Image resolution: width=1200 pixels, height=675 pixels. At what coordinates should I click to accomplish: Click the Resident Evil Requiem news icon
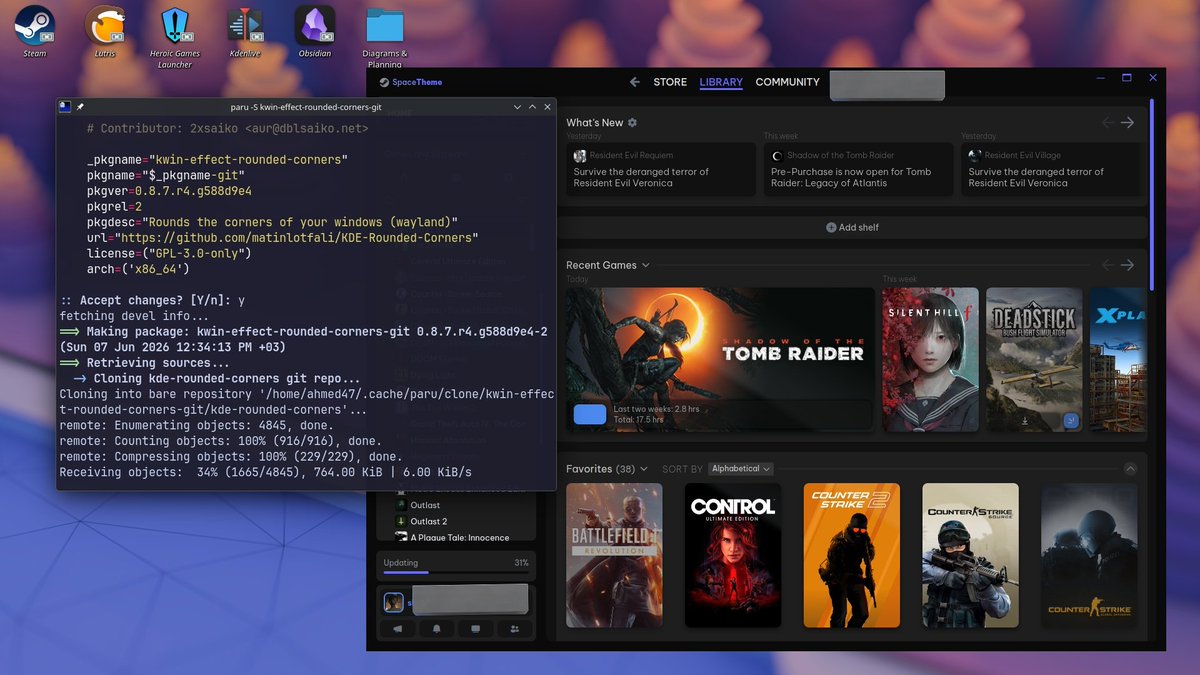(580, 155)
